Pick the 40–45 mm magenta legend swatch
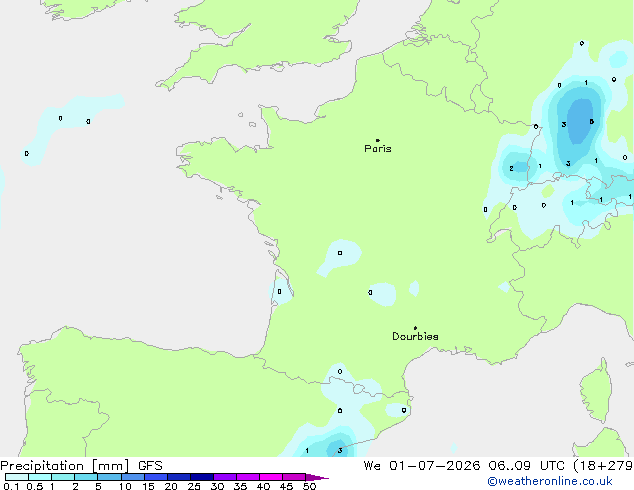This screenshot has width=634, height=490. (x=271, y=477)
